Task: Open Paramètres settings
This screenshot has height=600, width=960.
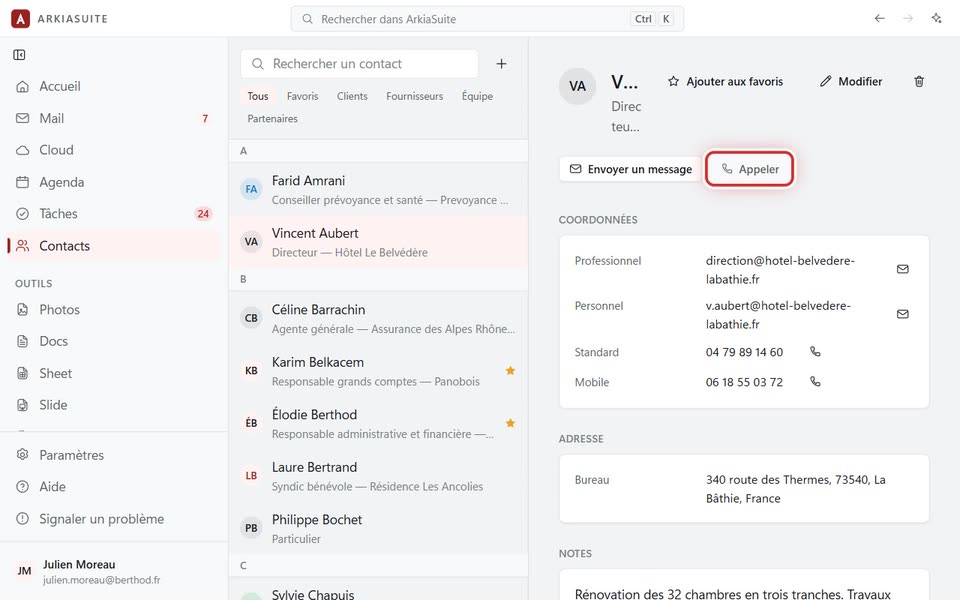Action: (114, 455)
